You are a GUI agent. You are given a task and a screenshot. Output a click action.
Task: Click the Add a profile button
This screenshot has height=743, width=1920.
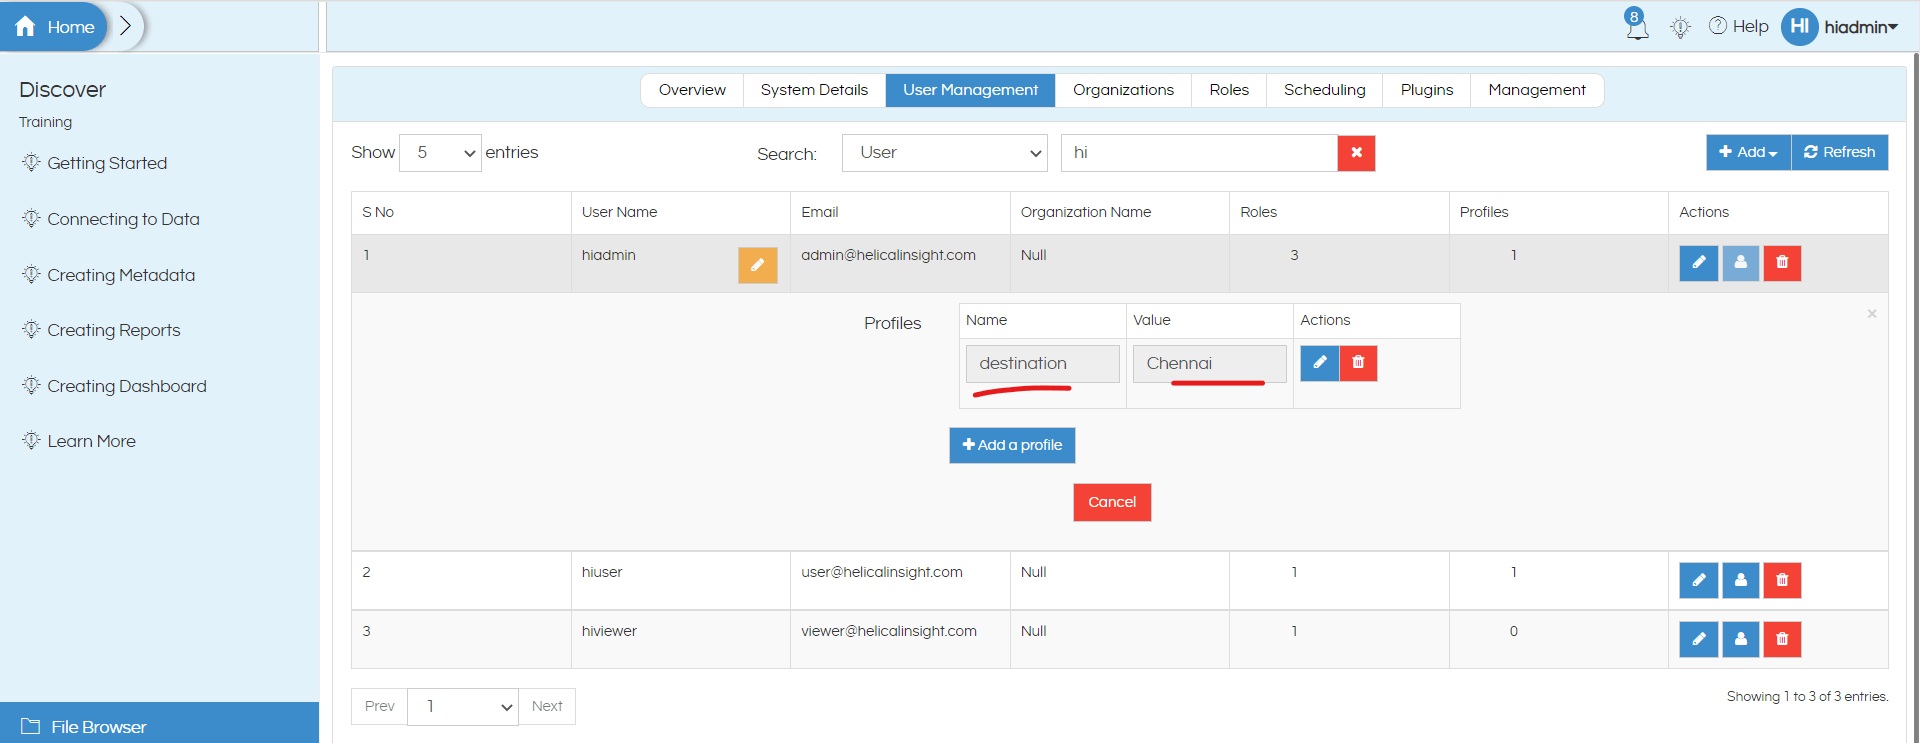point(1012,445)
